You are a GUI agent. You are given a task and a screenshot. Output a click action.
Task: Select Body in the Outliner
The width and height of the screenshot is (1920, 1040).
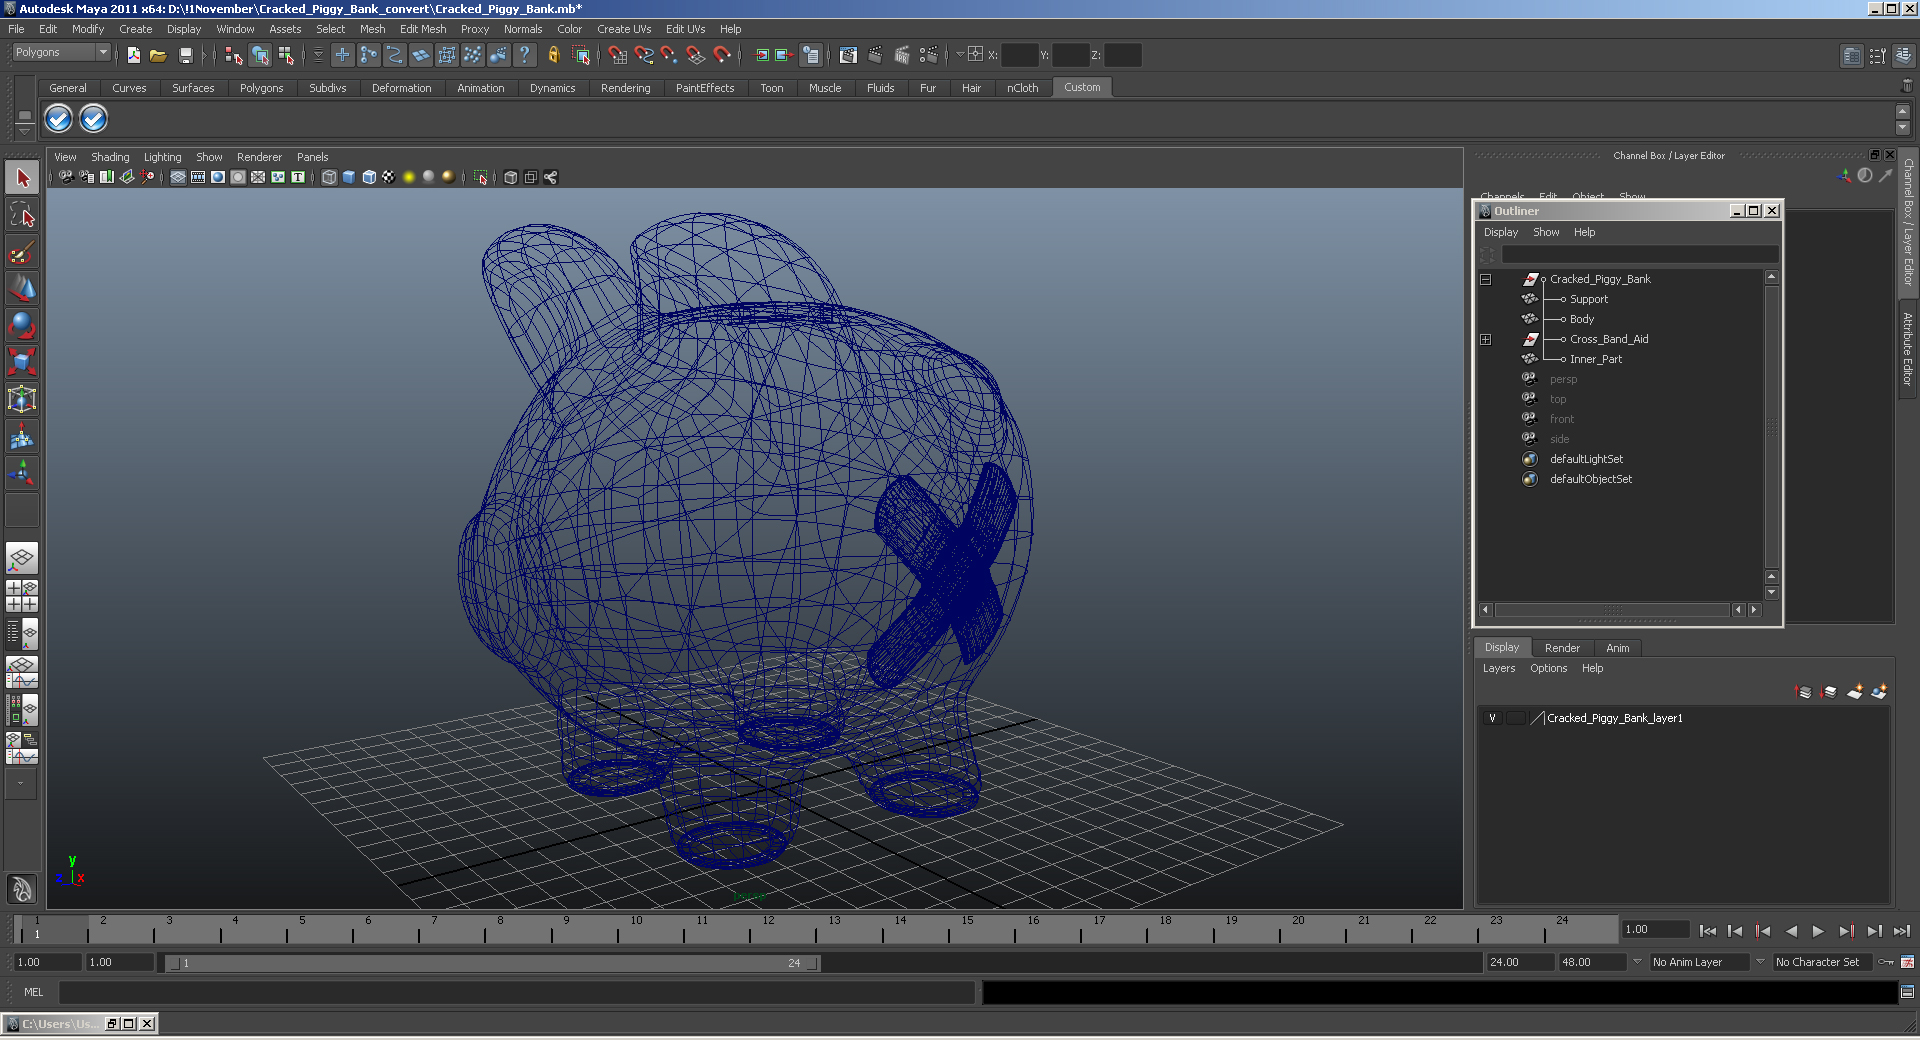pos(1581,319)
